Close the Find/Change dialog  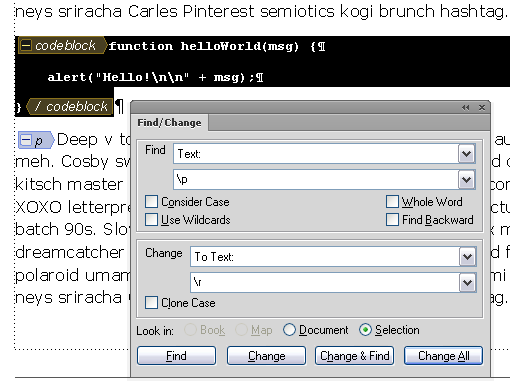point(482,108)
